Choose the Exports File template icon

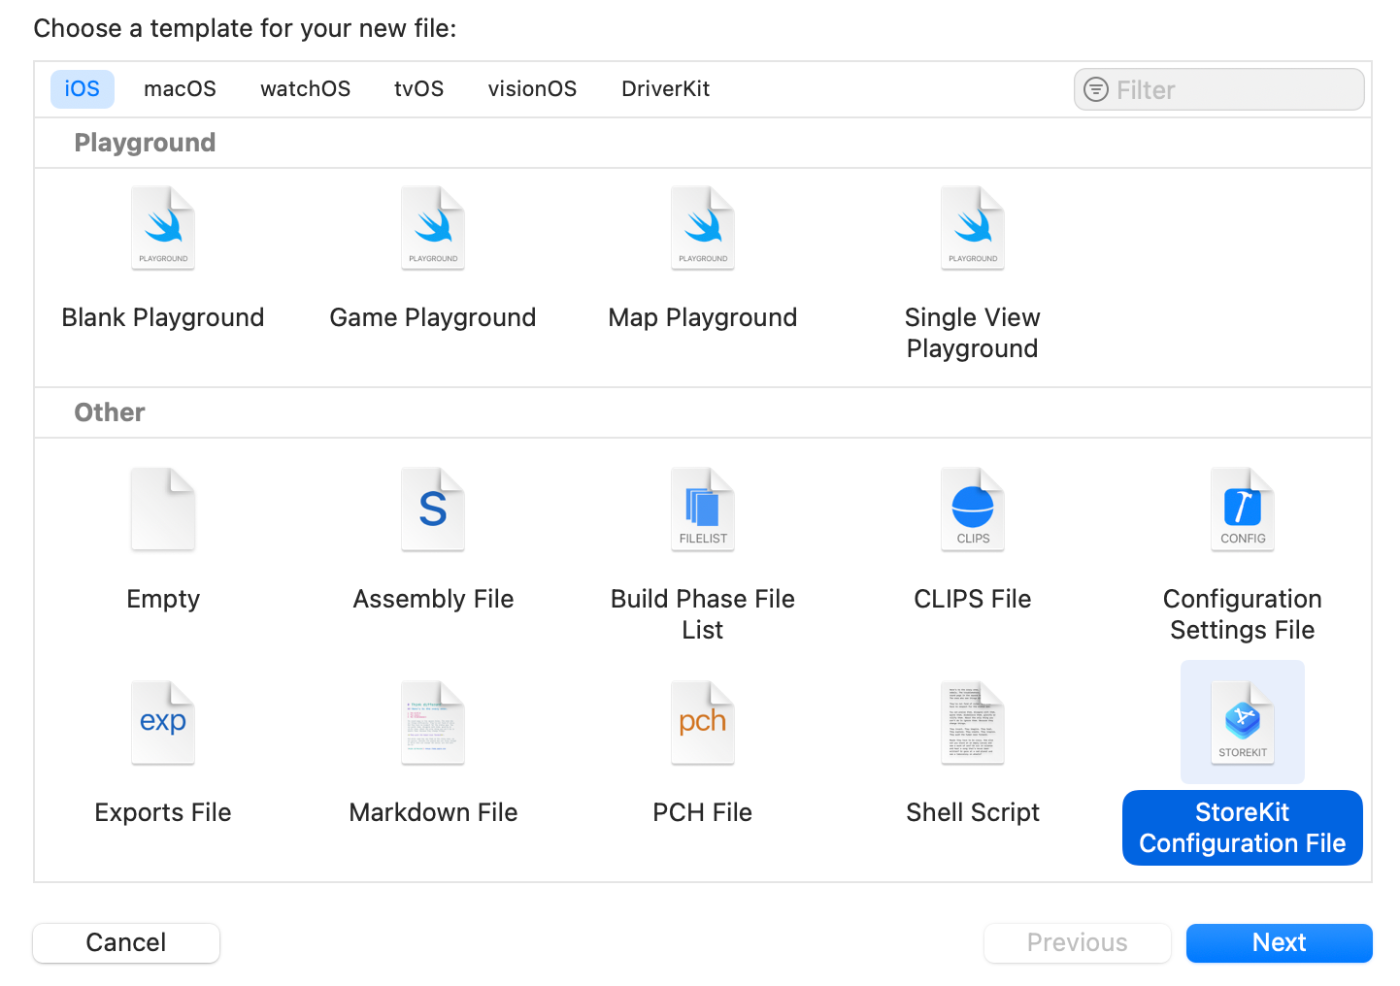[163, 723]
